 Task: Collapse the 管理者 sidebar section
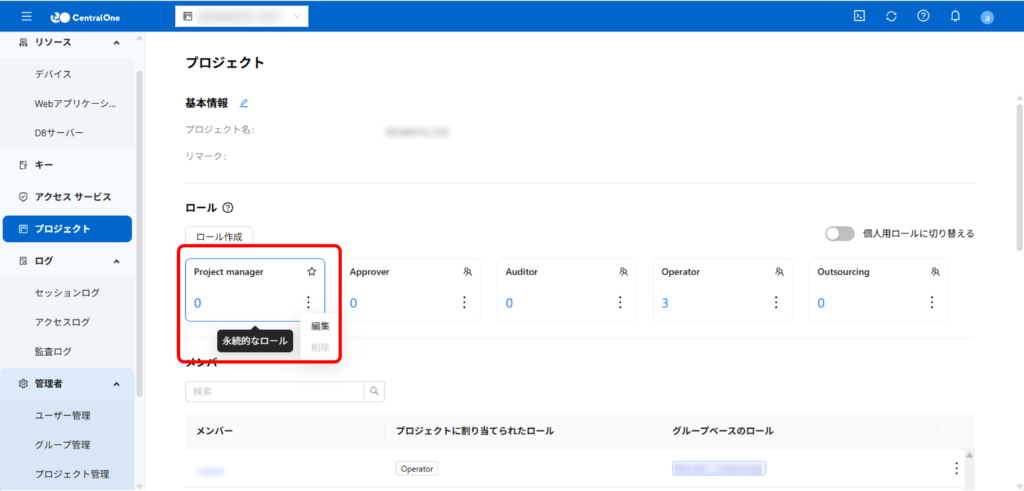pyautogui.click(x=117, y=384)
